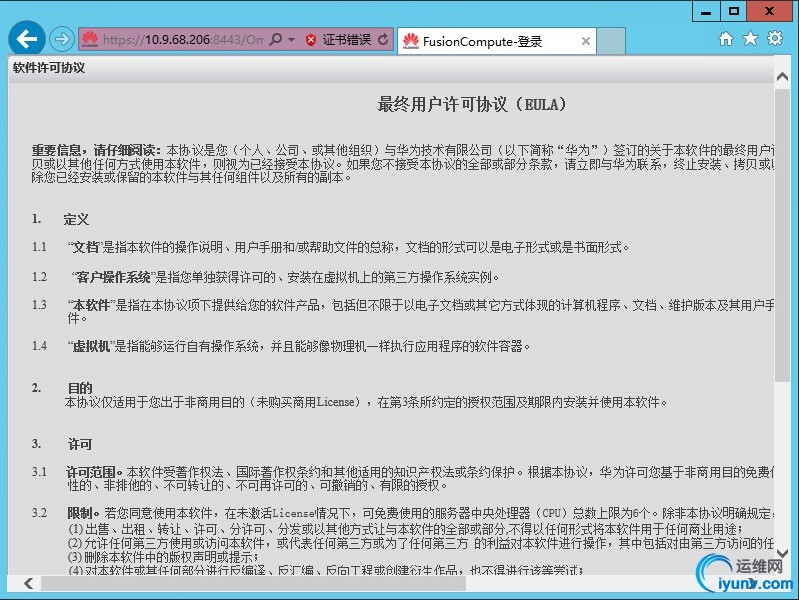Click section heading 目的
The width and height of the screenshot is (799, 600).
[80, 388]
